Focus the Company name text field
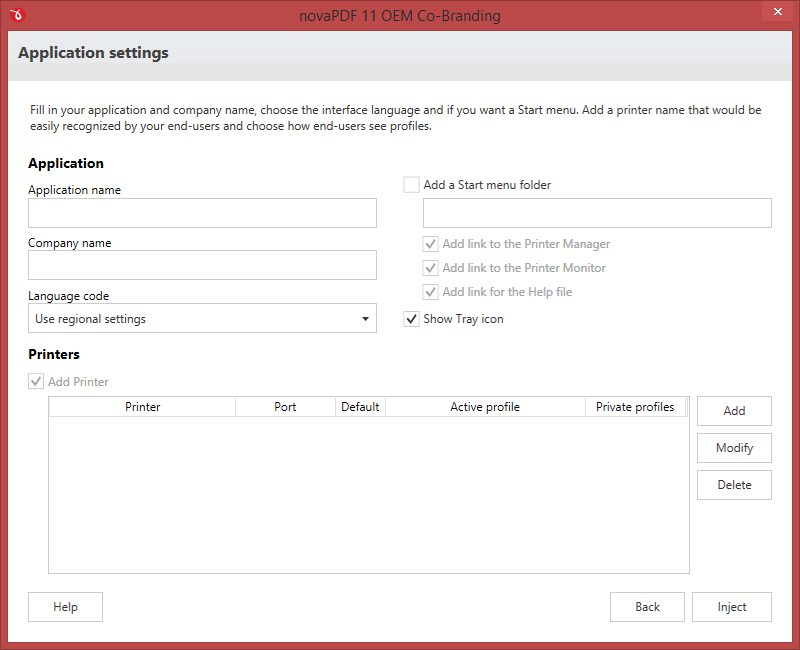The height and width of the screenshot is (650, 800). click(x=203, y=265)
